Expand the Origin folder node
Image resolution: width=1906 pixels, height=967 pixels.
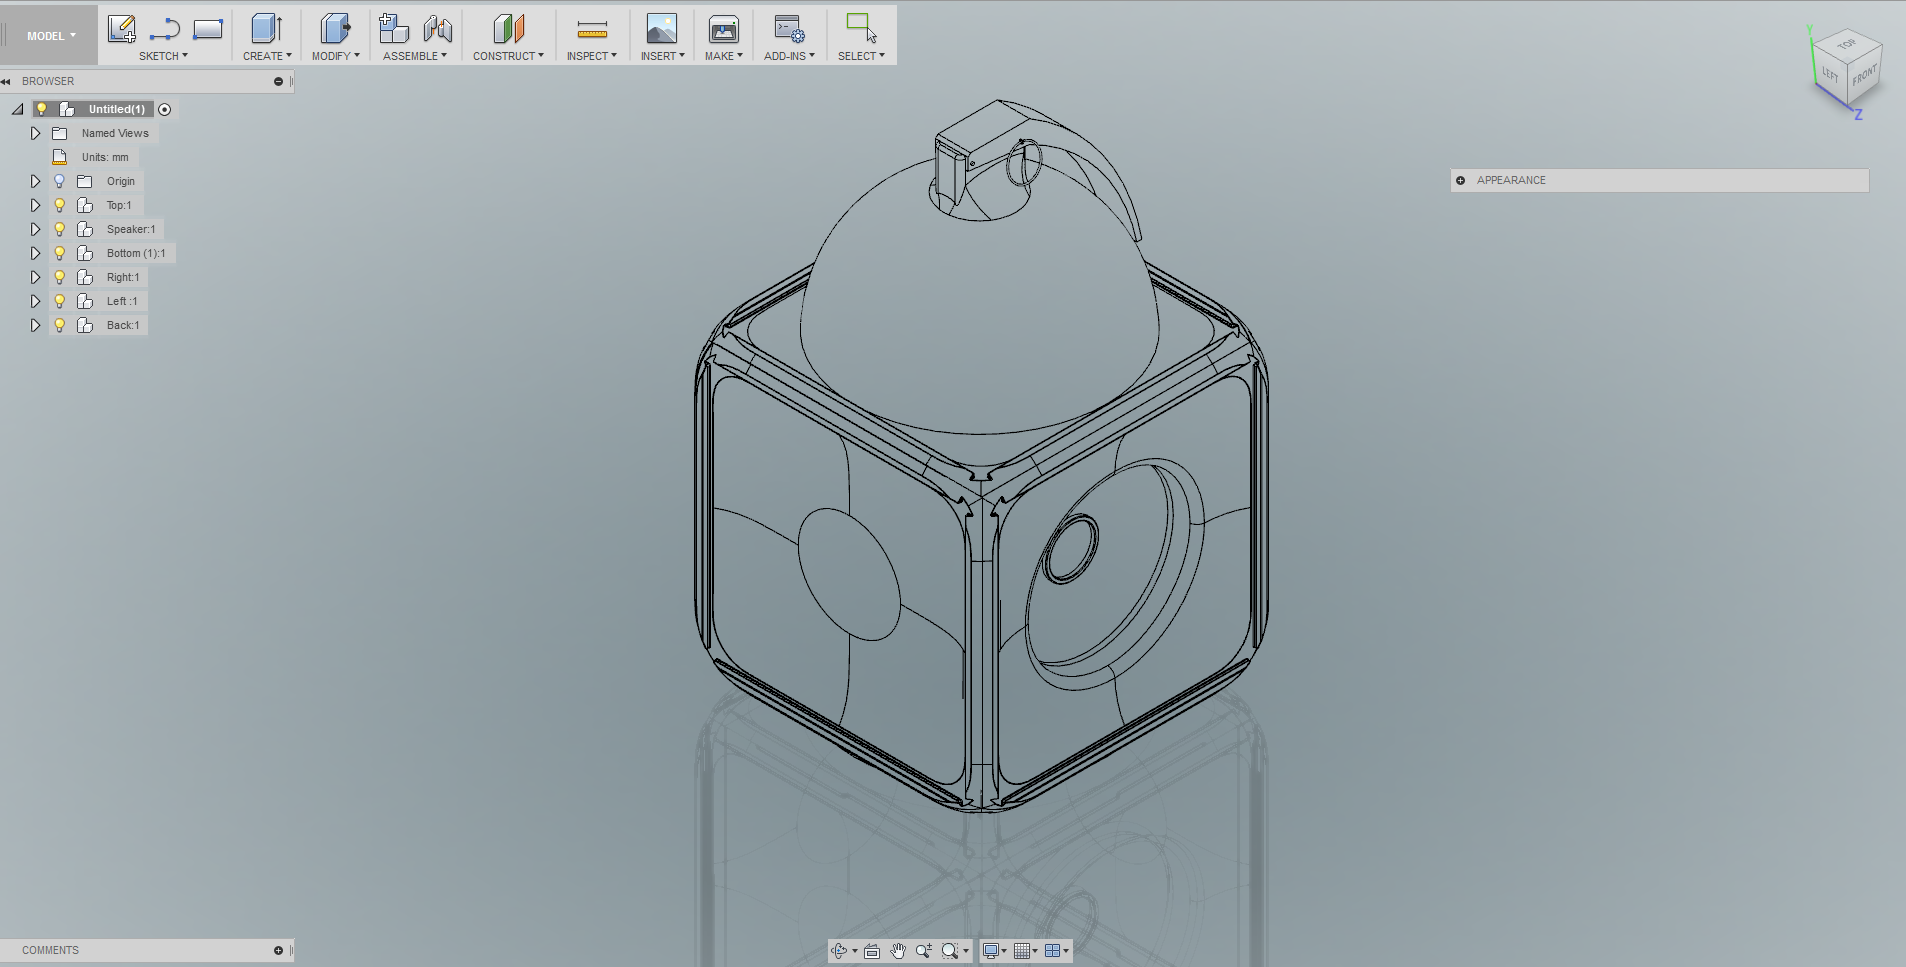pyautogui.click(x=35, y=181)
